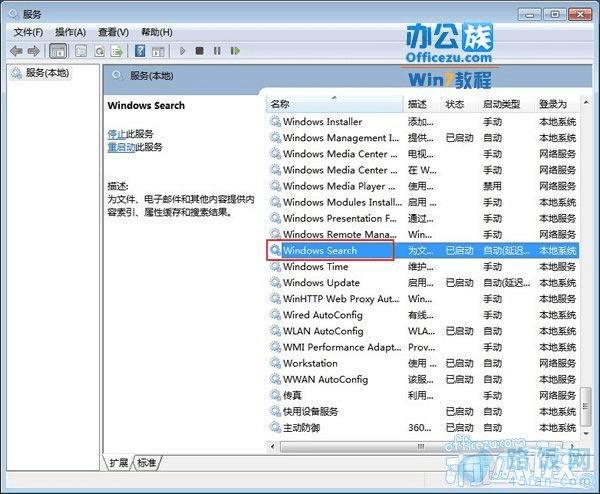Open the Help toolbar icon
This screenshot has height=494, width=600.
140,51
